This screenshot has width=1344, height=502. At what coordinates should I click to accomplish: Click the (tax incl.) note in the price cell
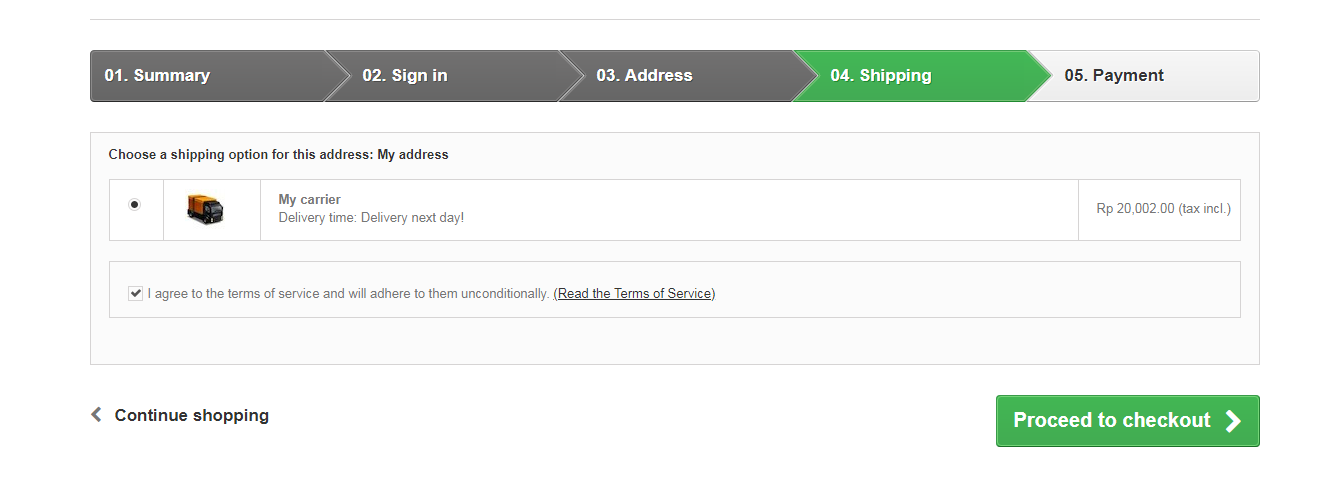(x=1205, y=209)
